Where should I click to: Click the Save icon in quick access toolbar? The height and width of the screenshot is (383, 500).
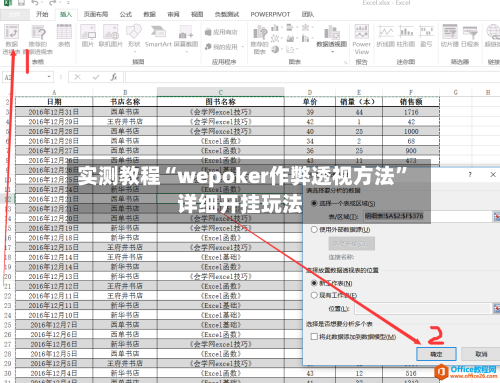(x=21, y=3)
